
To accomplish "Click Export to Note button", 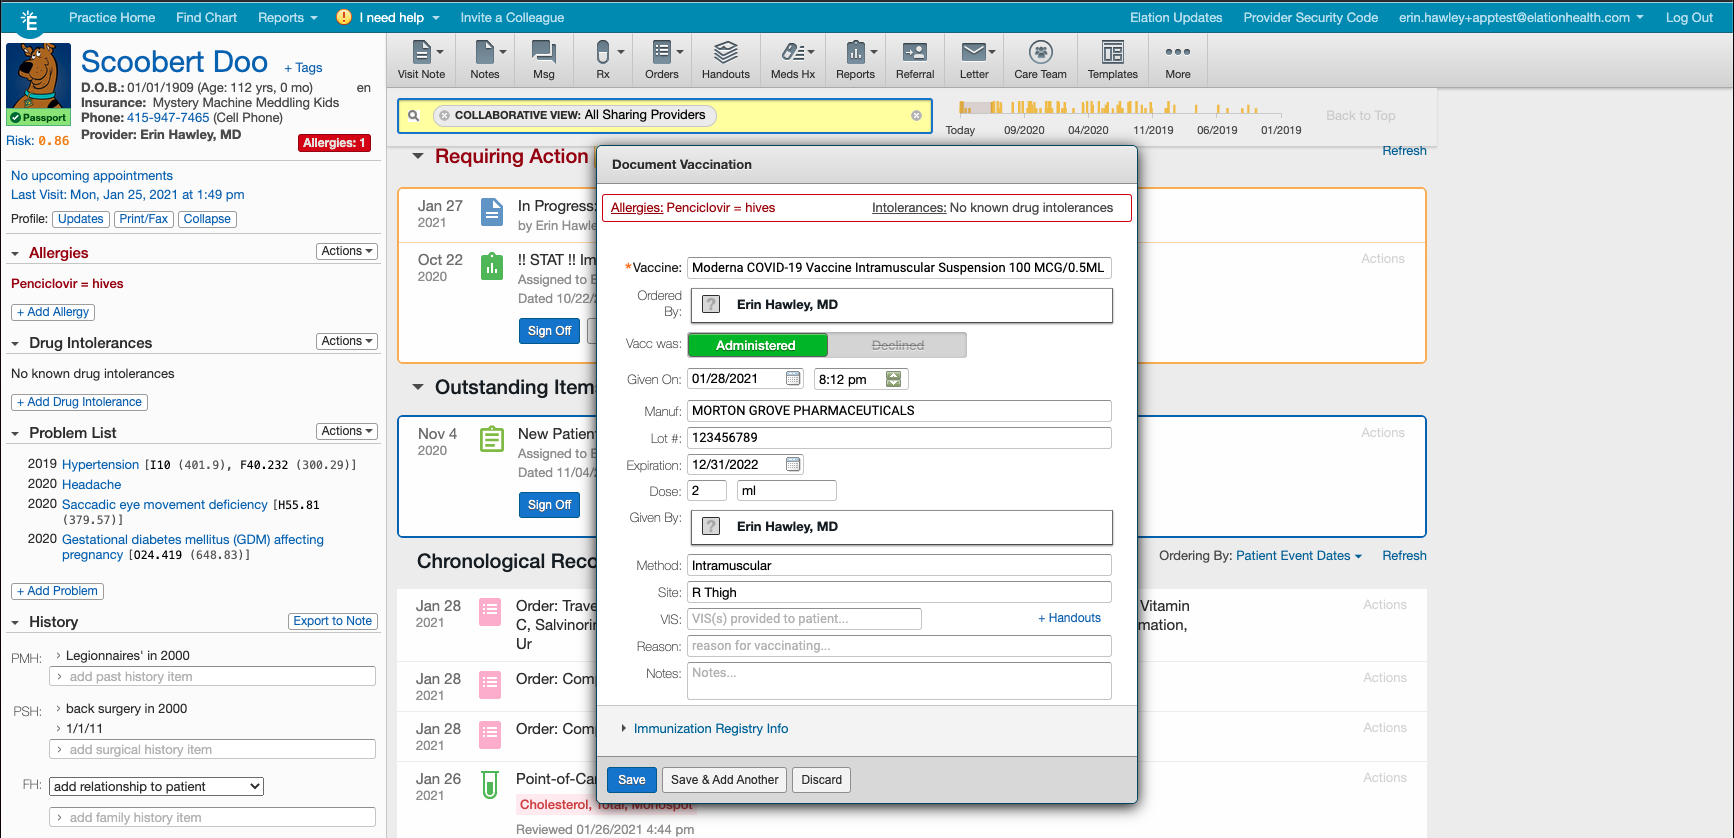I will (333, 621).
